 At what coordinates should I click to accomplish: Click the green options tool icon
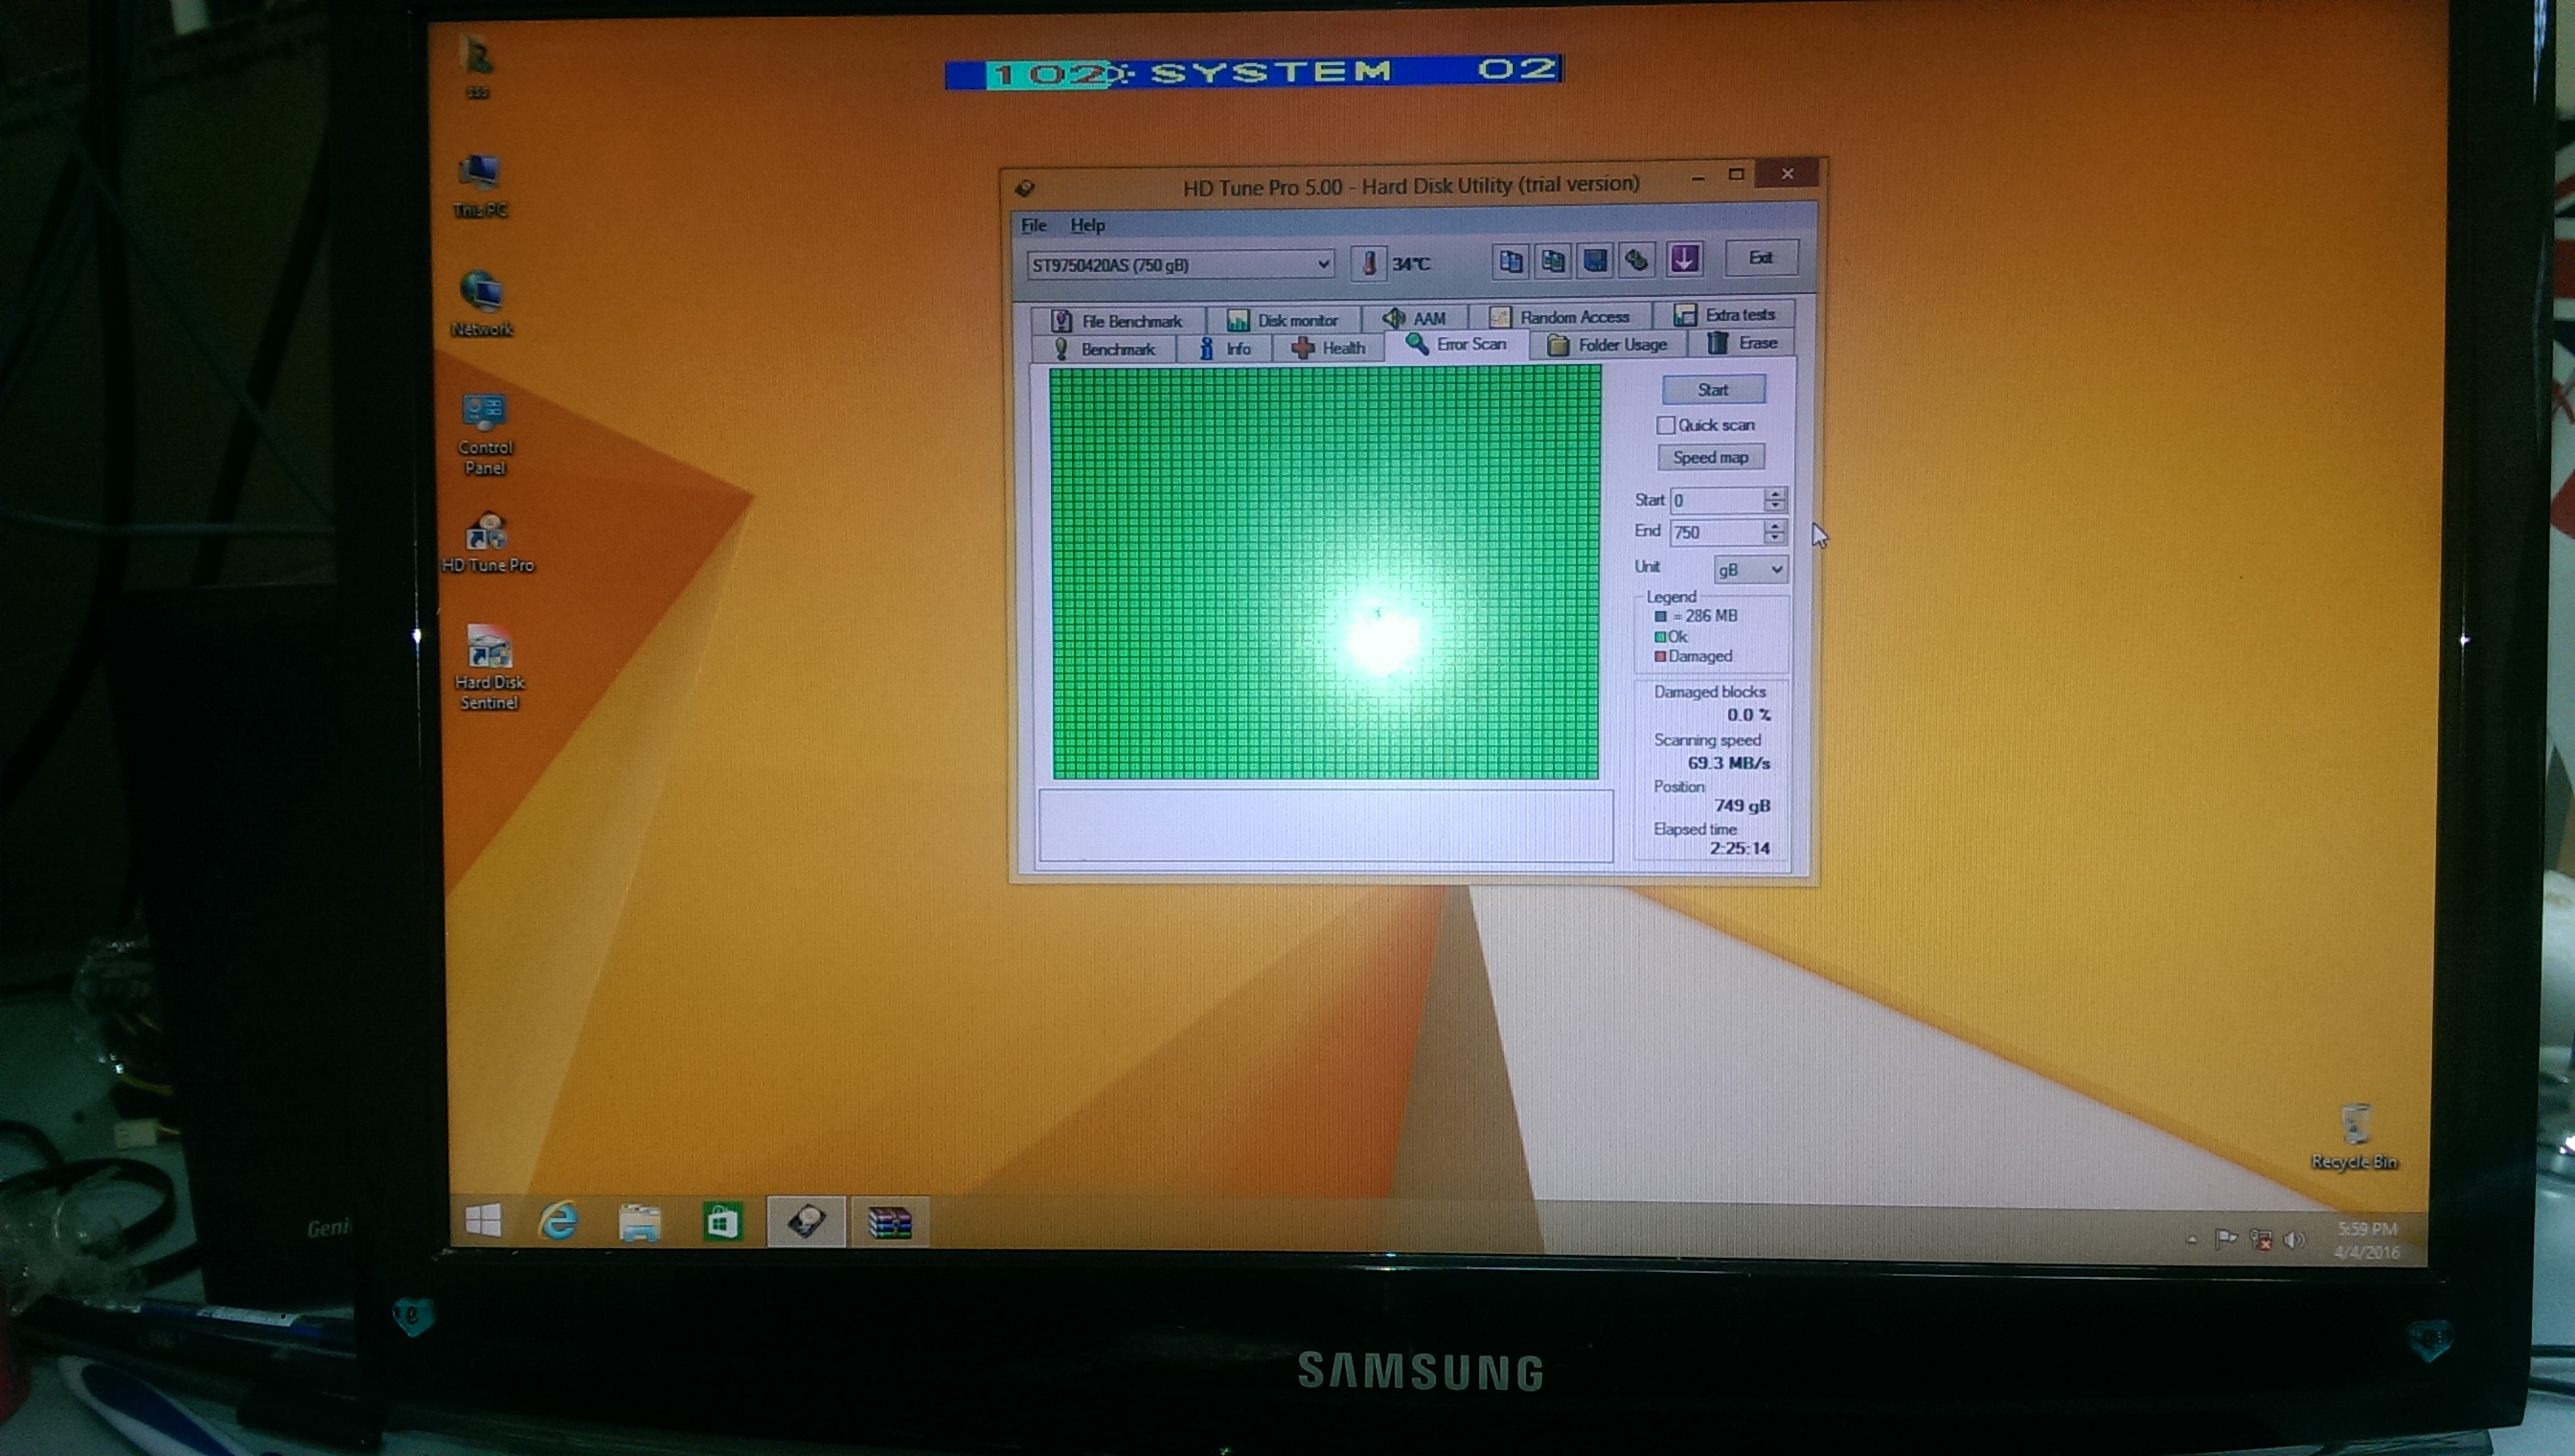1637,261
